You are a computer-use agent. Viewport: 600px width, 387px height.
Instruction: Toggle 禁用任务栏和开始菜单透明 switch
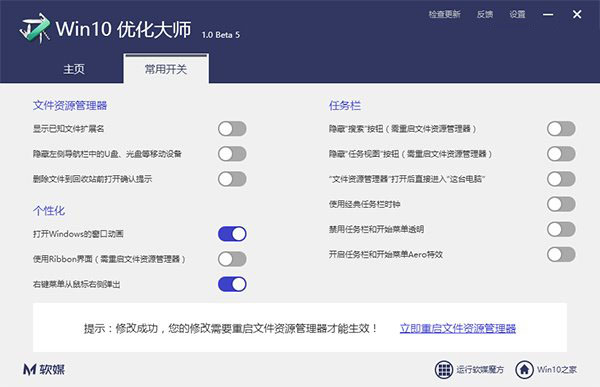pyautogui.click(x=561, y=230)
